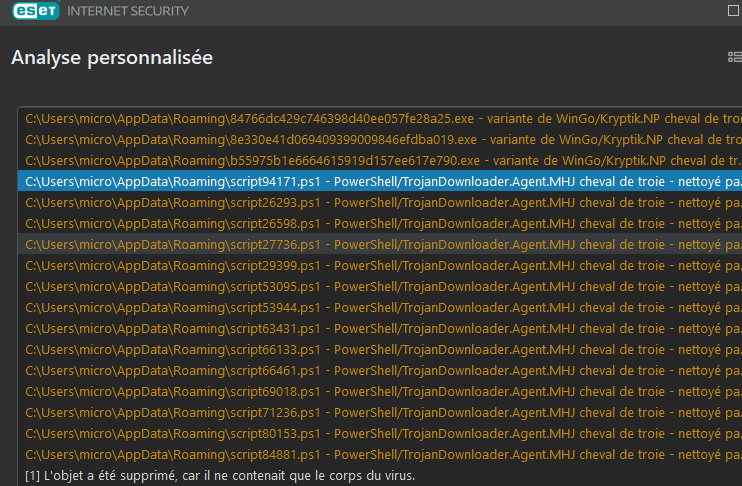
Task: Select the script29399.ps1 detection row
Action: click(380, 265)
